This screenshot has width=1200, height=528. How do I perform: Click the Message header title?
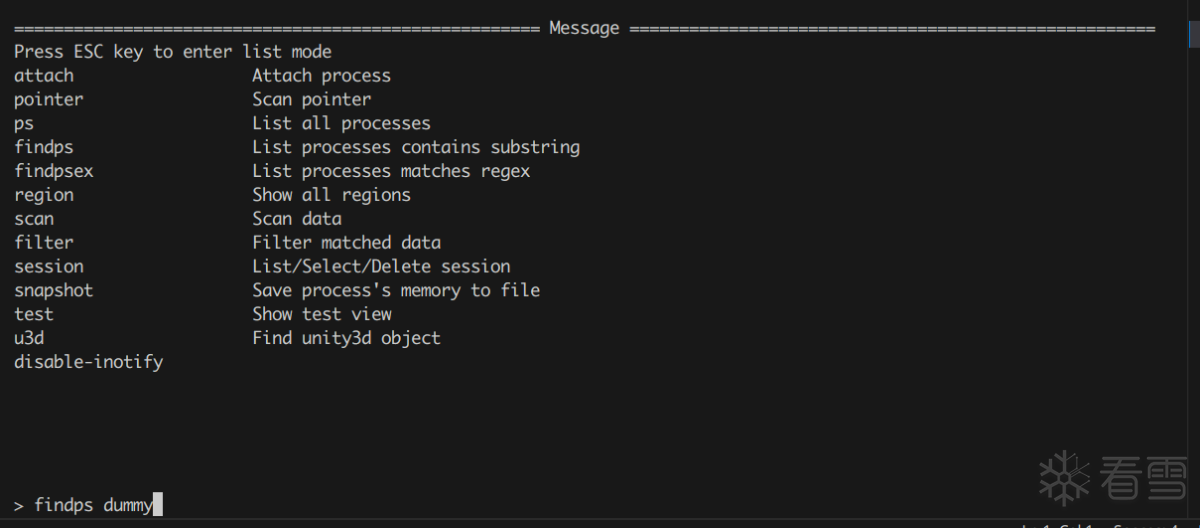(584, 28)
